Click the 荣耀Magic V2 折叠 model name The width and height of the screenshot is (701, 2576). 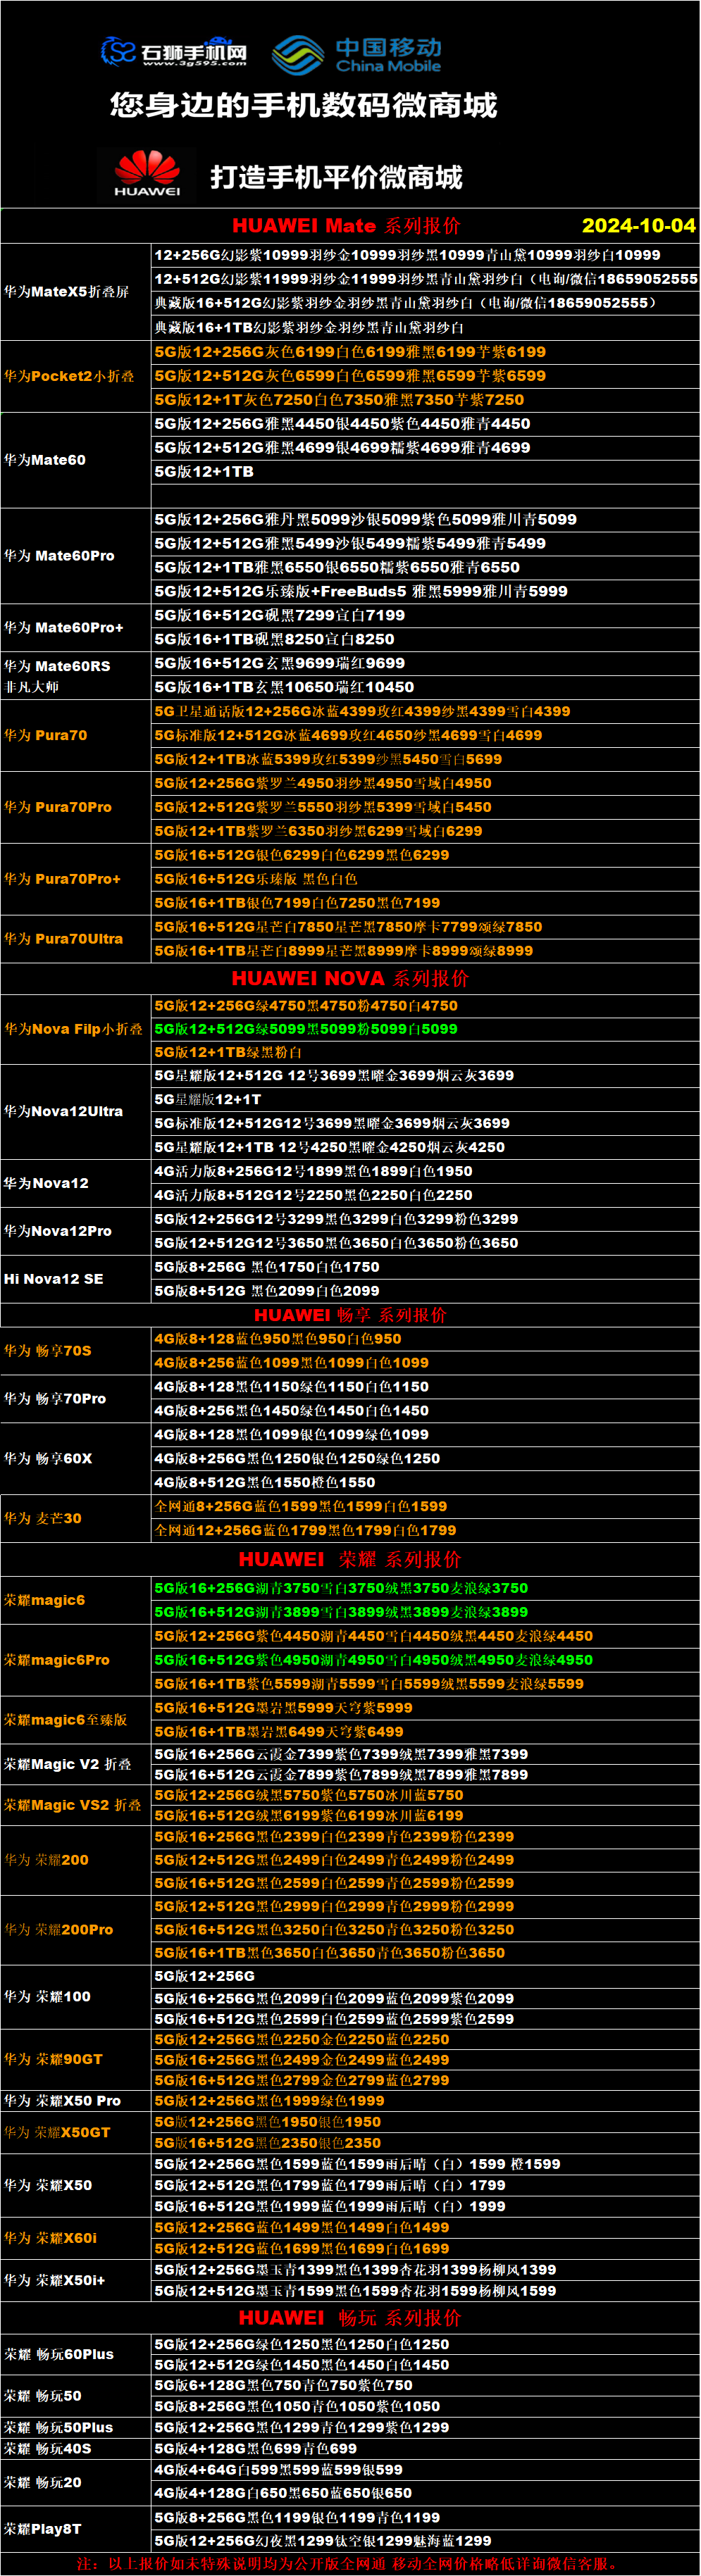tap(67, 1765)
